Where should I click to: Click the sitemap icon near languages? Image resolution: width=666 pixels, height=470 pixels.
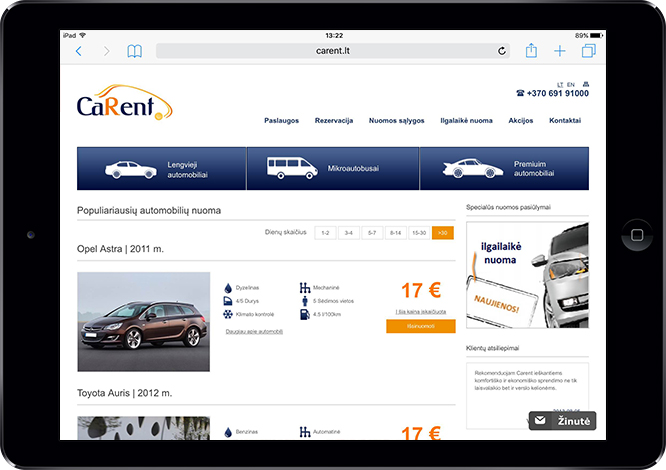tap(586, 84)
